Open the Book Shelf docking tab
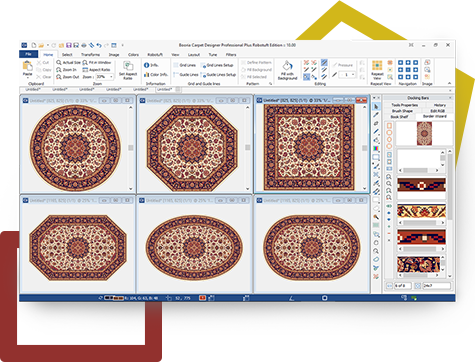The image size is (475, 362). [x=399, y=117]
